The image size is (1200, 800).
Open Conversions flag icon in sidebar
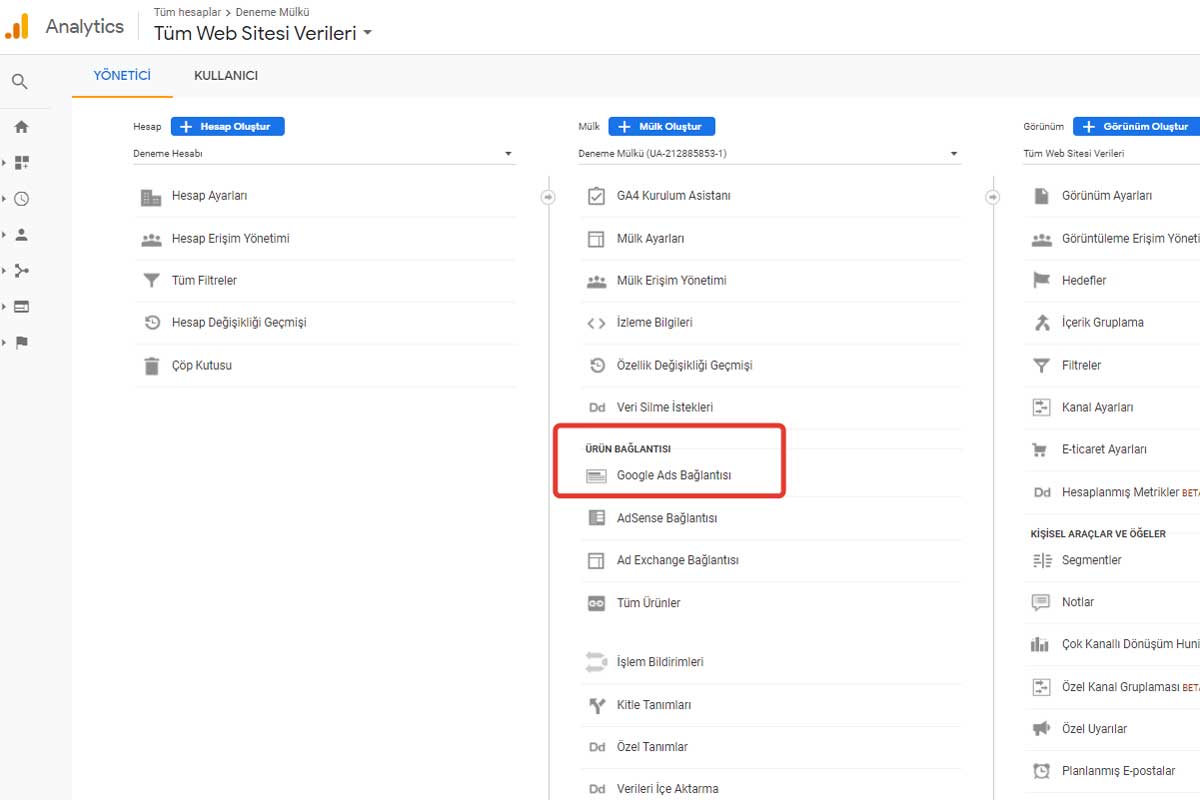[21, 342]
